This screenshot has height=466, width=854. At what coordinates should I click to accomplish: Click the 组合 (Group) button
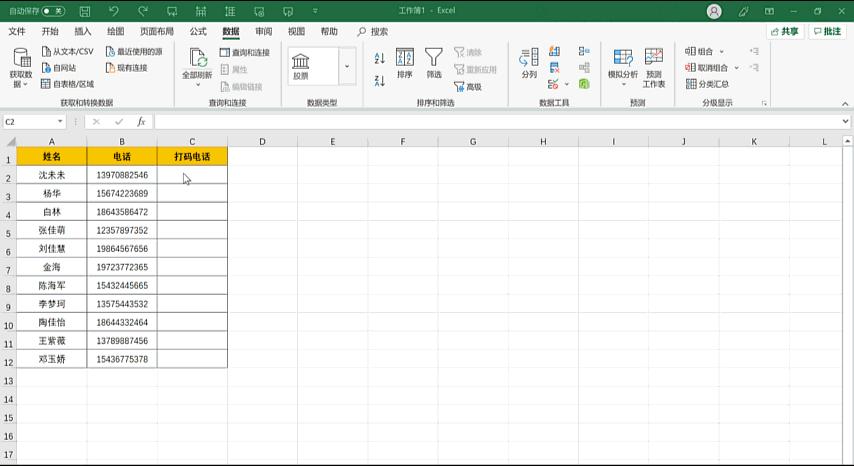(x=699, y=51)
